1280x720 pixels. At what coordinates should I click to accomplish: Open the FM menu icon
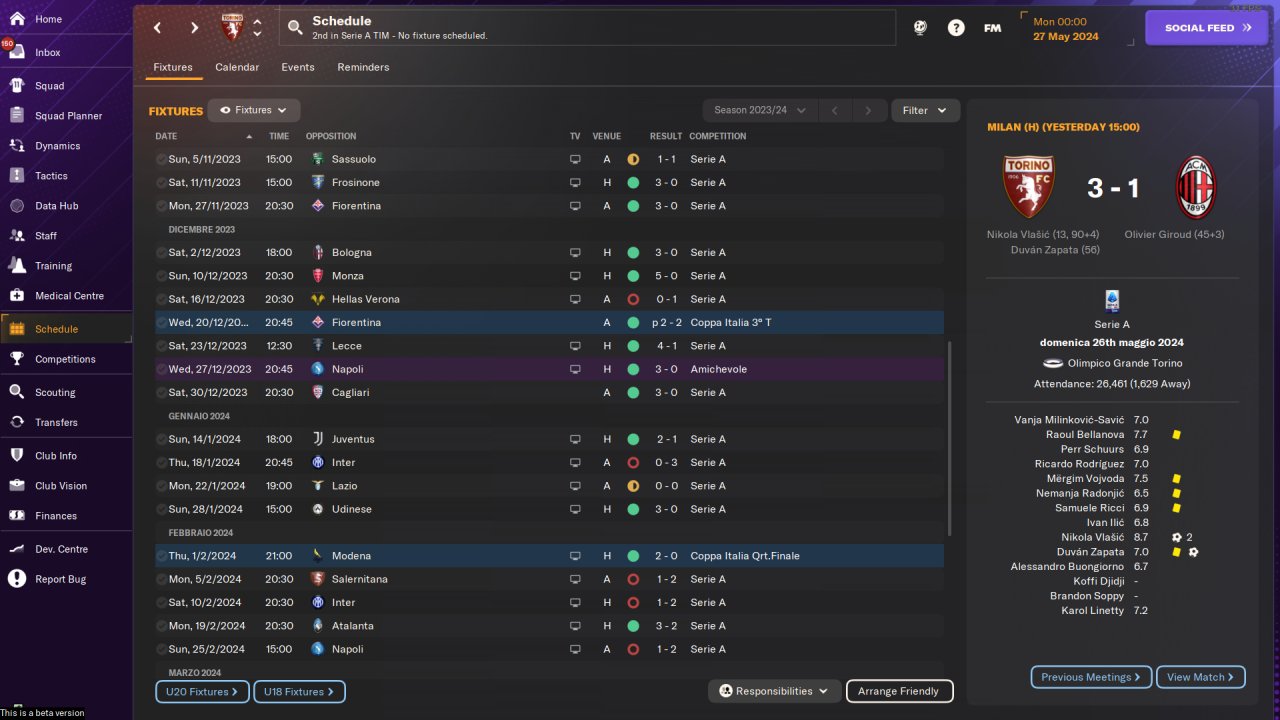coord(992,28)
